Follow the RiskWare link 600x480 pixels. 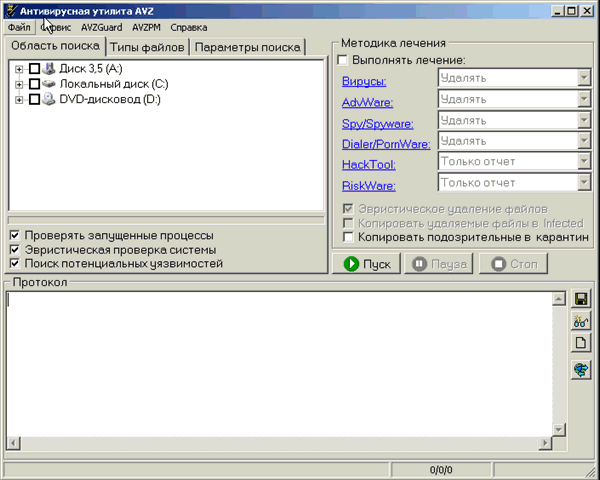[369, 186]
